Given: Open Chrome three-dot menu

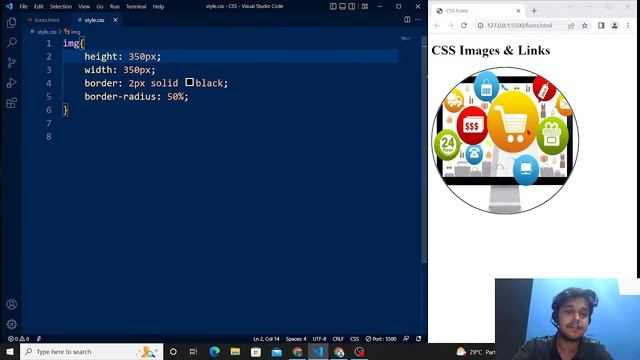Looking at the screenshot, I should pos(628,25).
